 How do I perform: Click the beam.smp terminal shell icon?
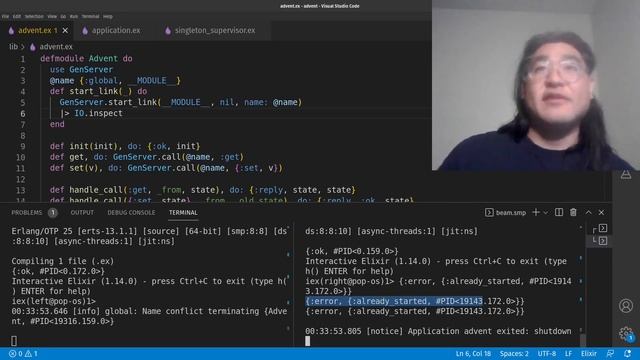(x=489, y=212)
